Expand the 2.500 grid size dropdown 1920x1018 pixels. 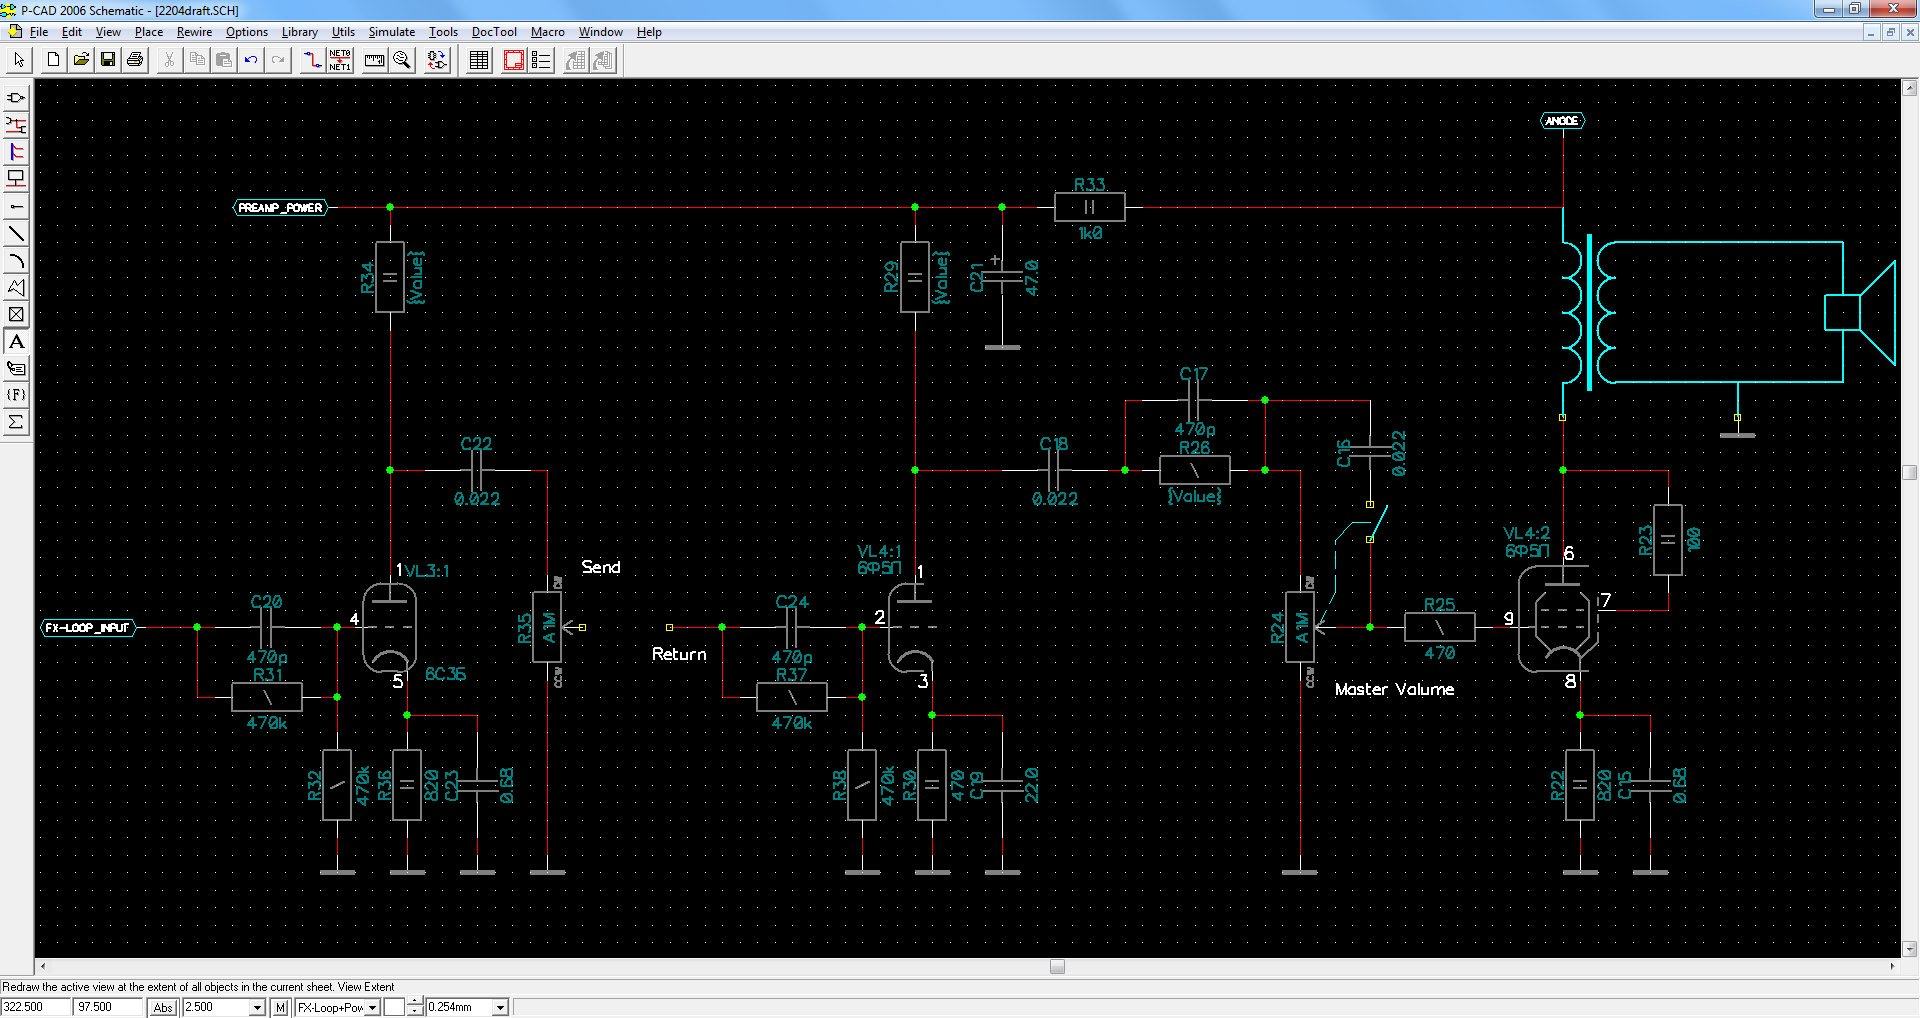257,1007
